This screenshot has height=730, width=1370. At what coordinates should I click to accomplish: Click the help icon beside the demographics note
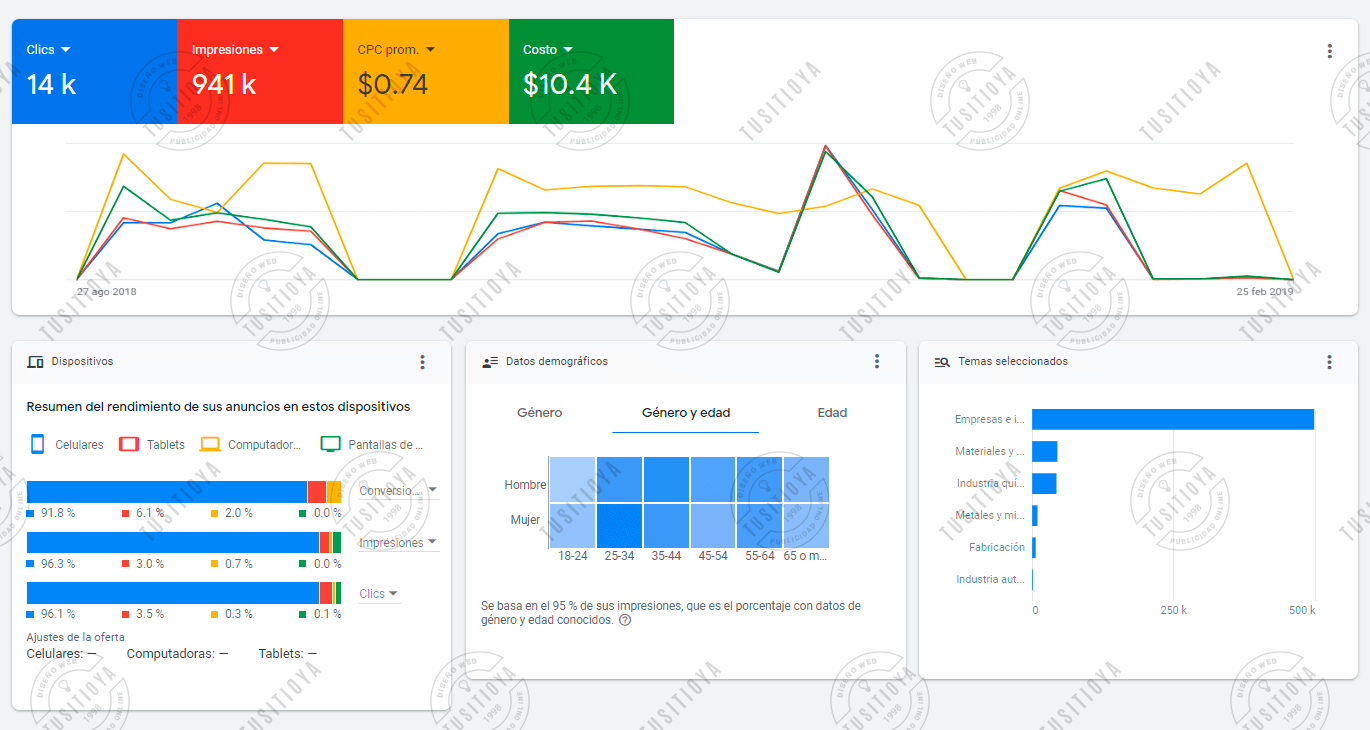point(625,620)
